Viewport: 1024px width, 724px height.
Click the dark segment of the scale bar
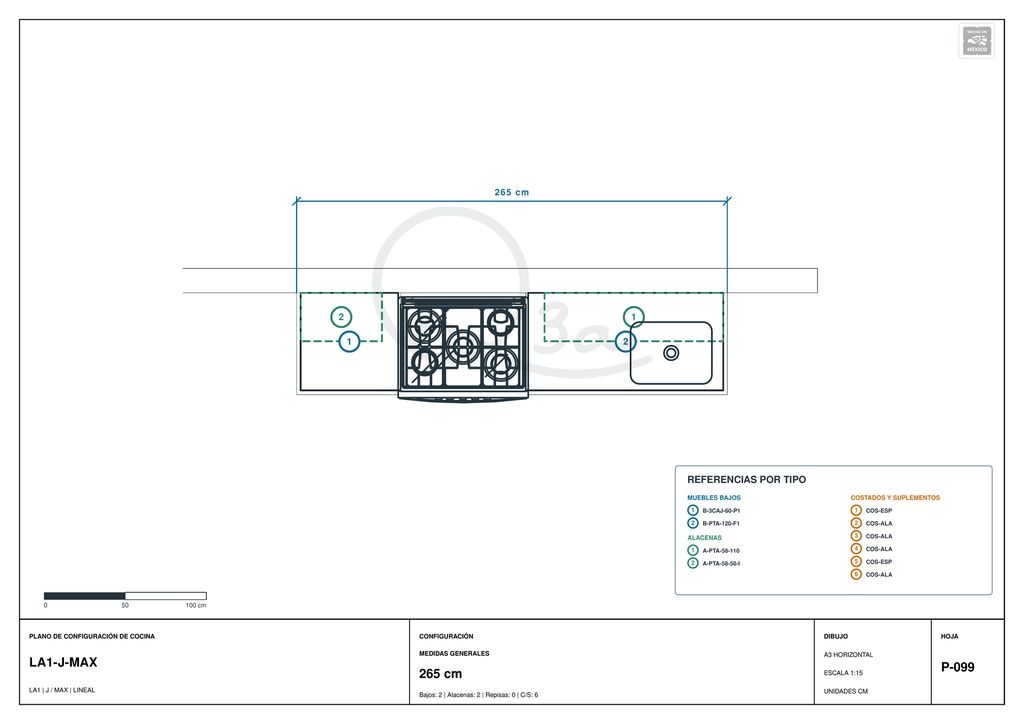pyautogui.click(x=84, y=596)
